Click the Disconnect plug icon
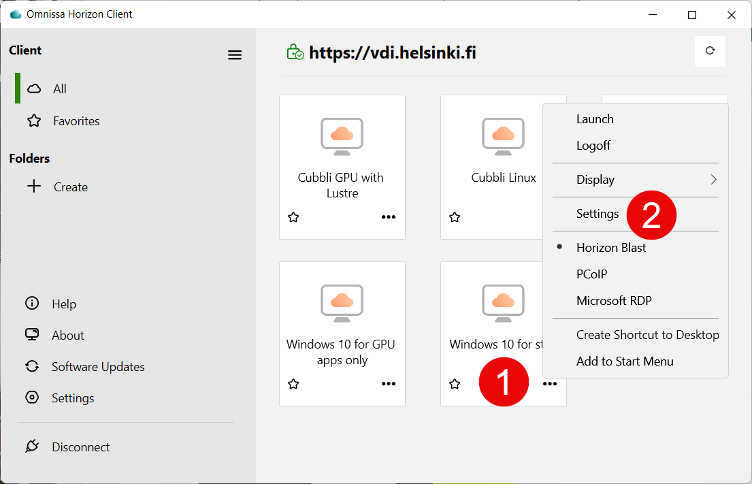The image size is (755, 485). click(32, 446)
